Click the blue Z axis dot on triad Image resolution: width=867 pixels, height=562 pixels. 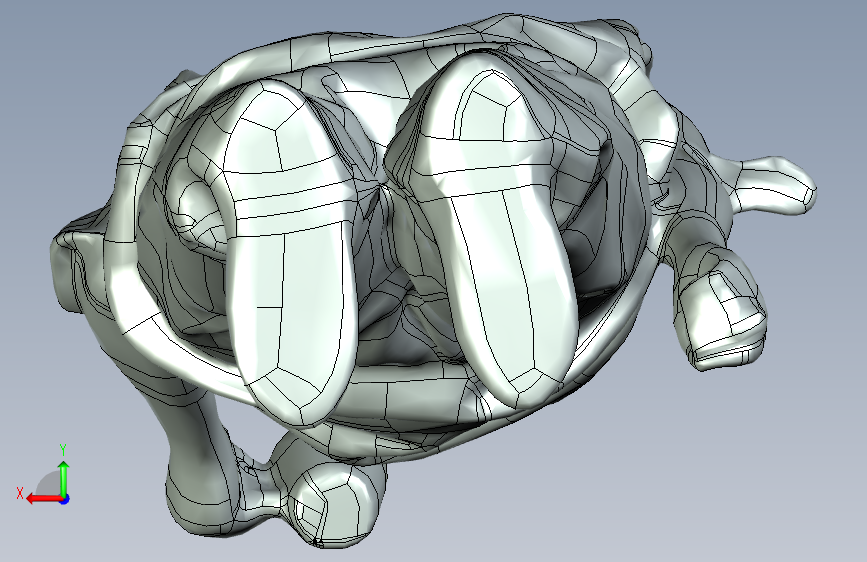point(65,499)
